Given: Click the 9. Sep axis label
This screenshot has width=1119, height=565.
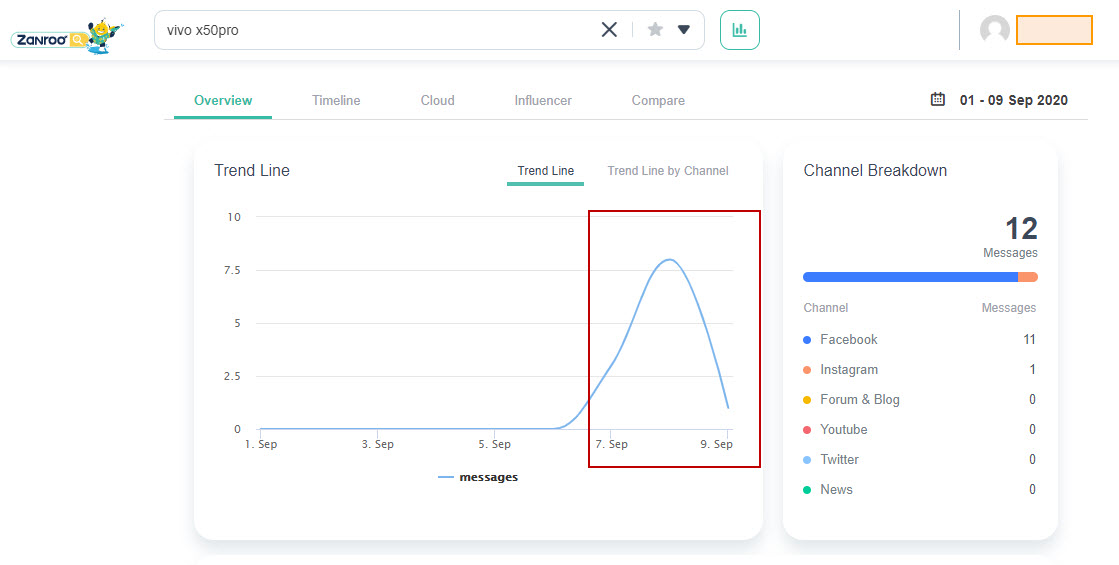Looking at the screenshot, I should point(717,444).
